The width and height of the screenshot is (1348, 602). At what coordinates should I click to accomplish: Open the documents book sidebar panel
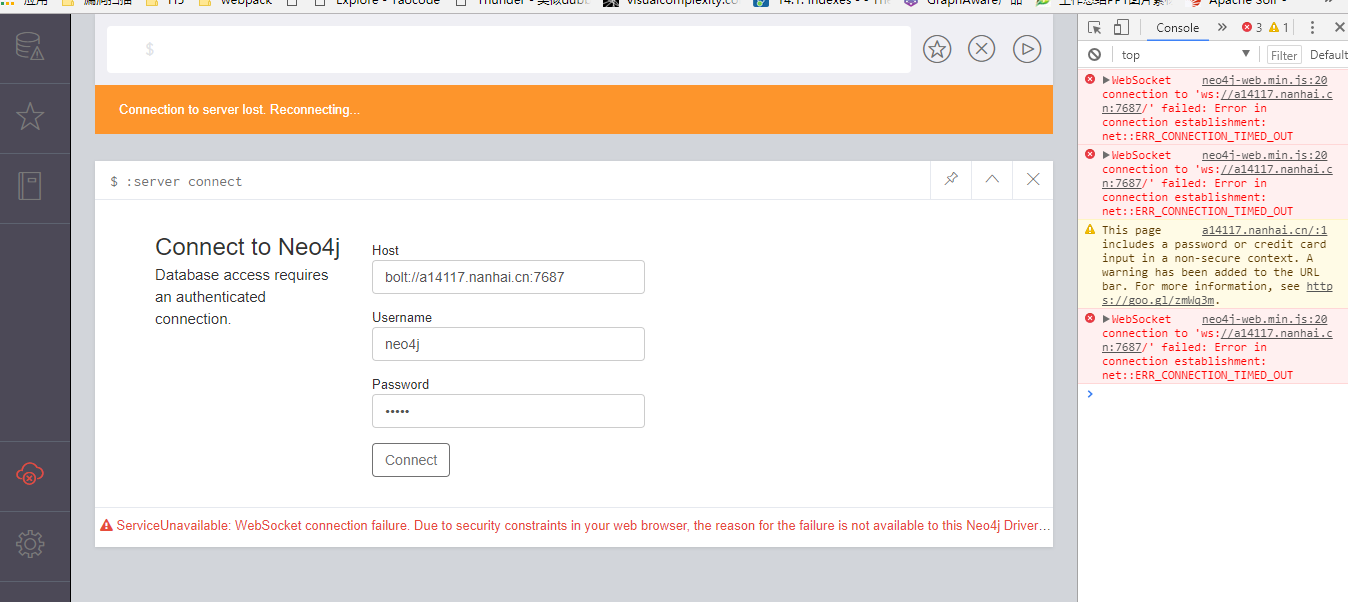(30, 186)
